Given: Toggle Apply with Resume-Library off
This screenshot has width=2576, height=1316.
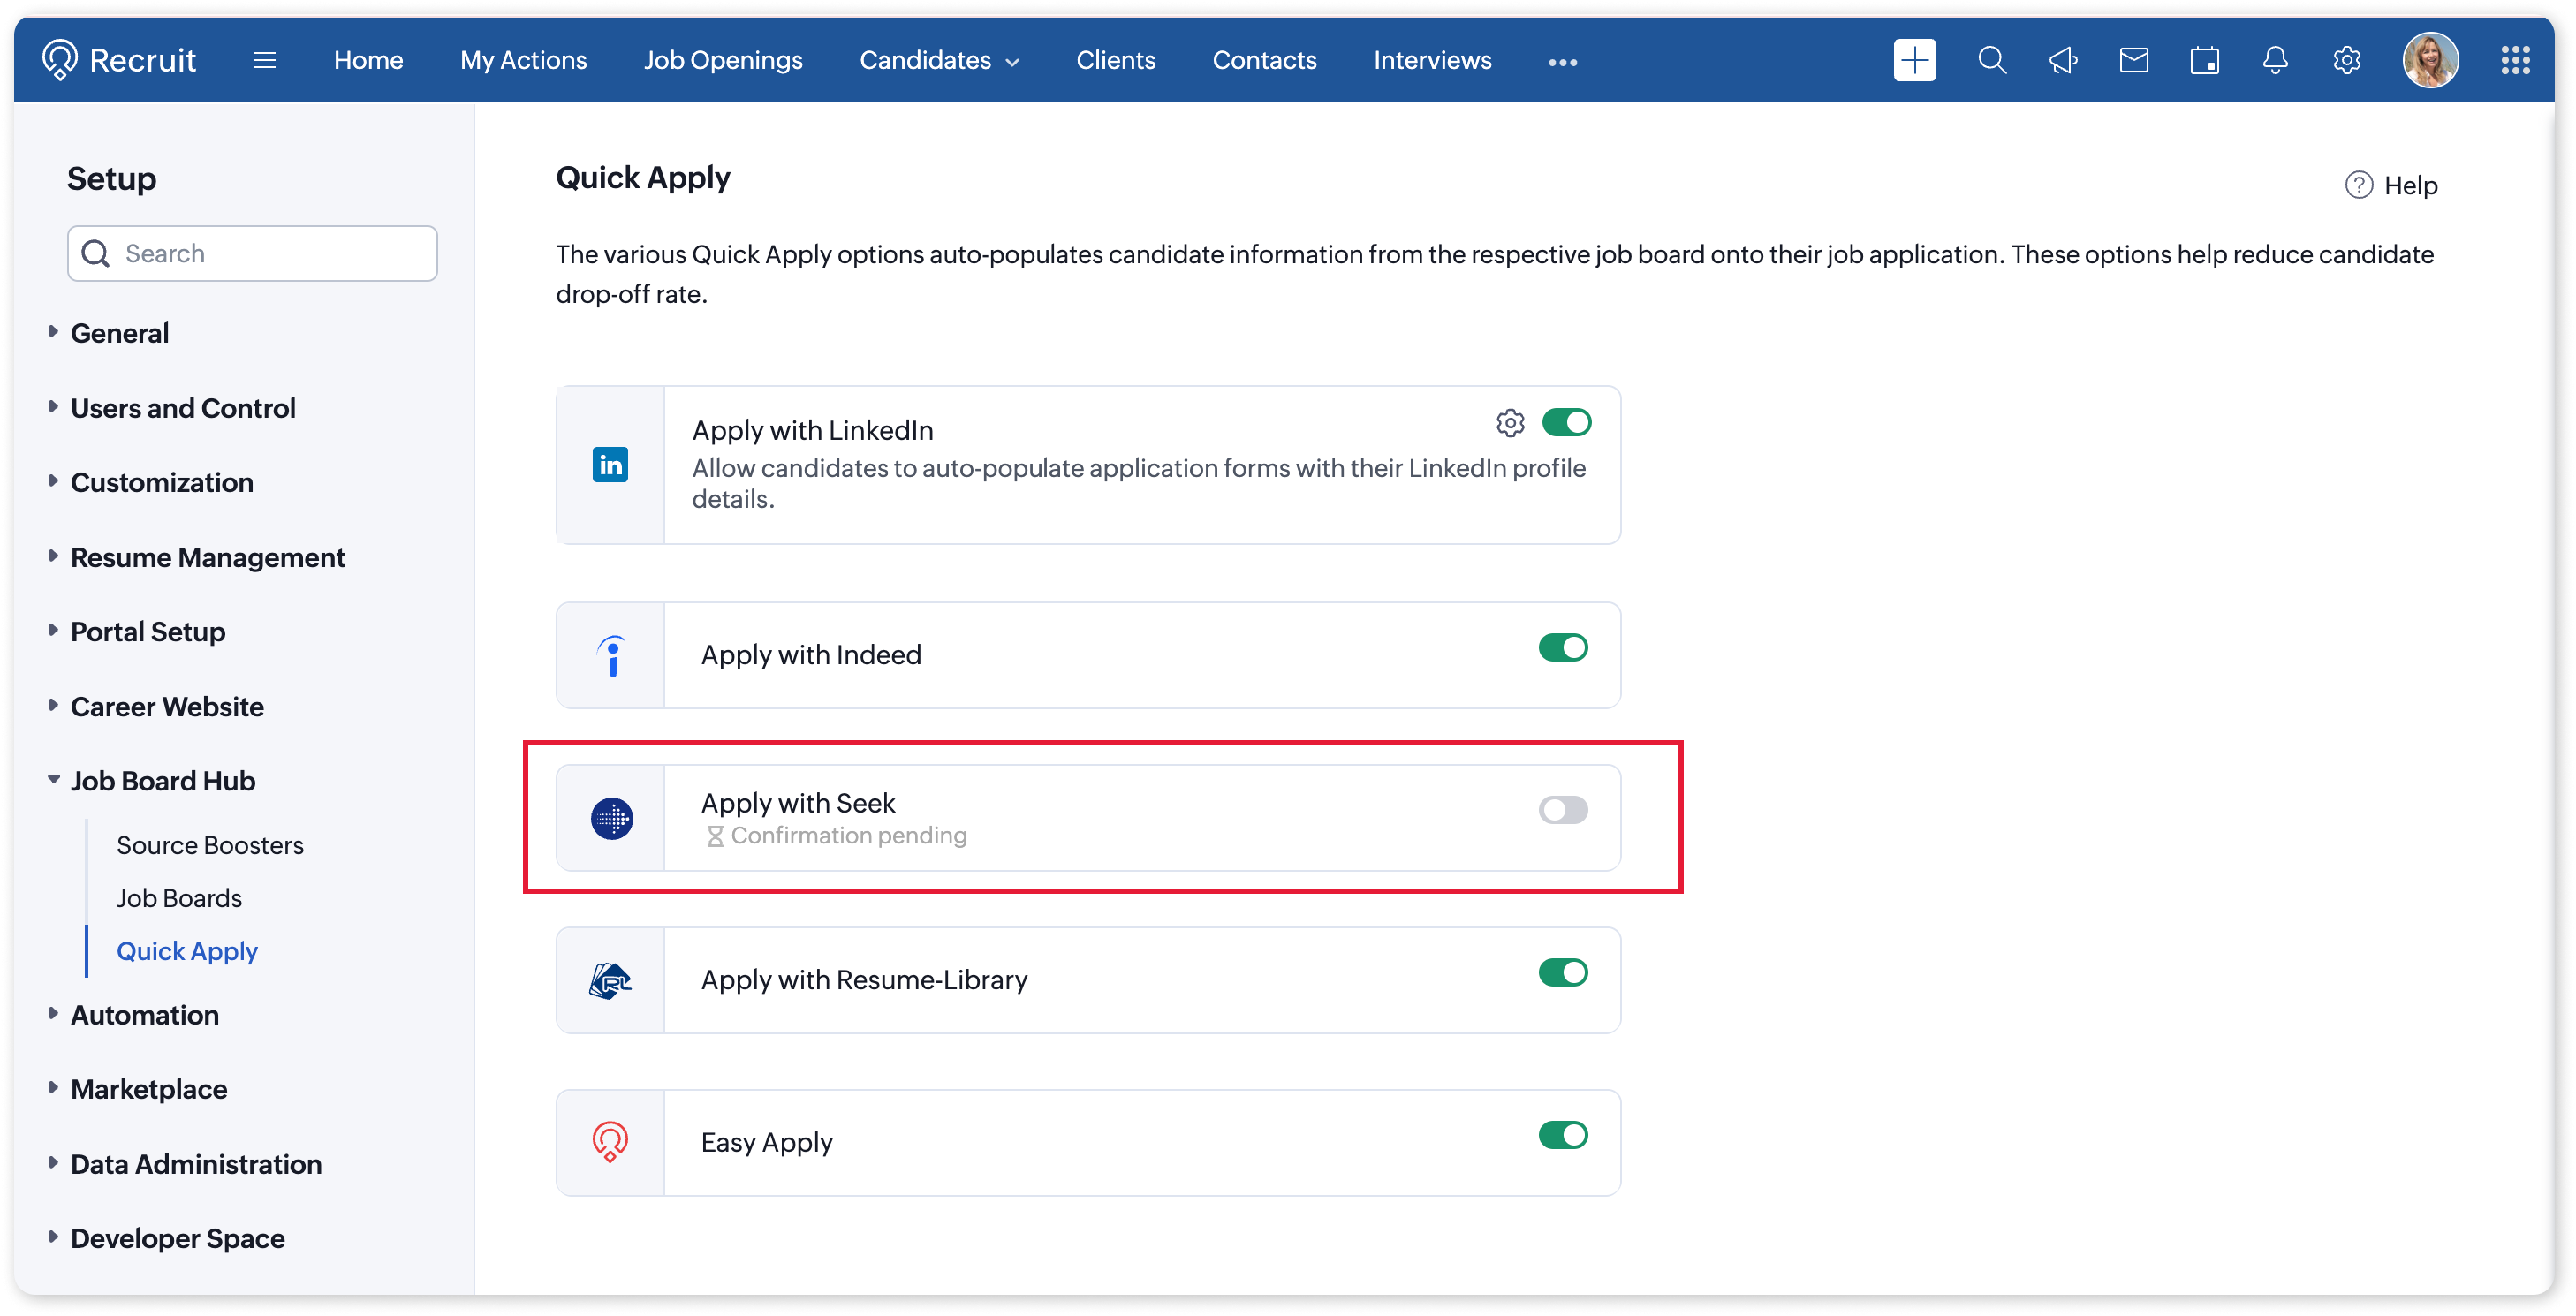Looking at the screenshot, I should [x=1563, y=973].
